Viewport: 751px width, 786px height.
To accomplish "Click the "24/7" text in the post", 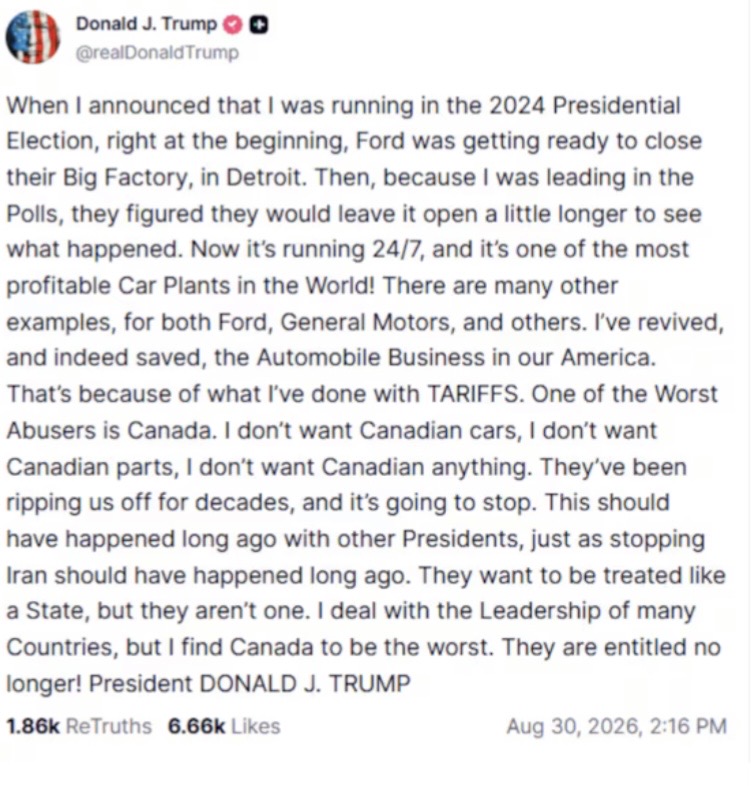I will pos(397,250).
